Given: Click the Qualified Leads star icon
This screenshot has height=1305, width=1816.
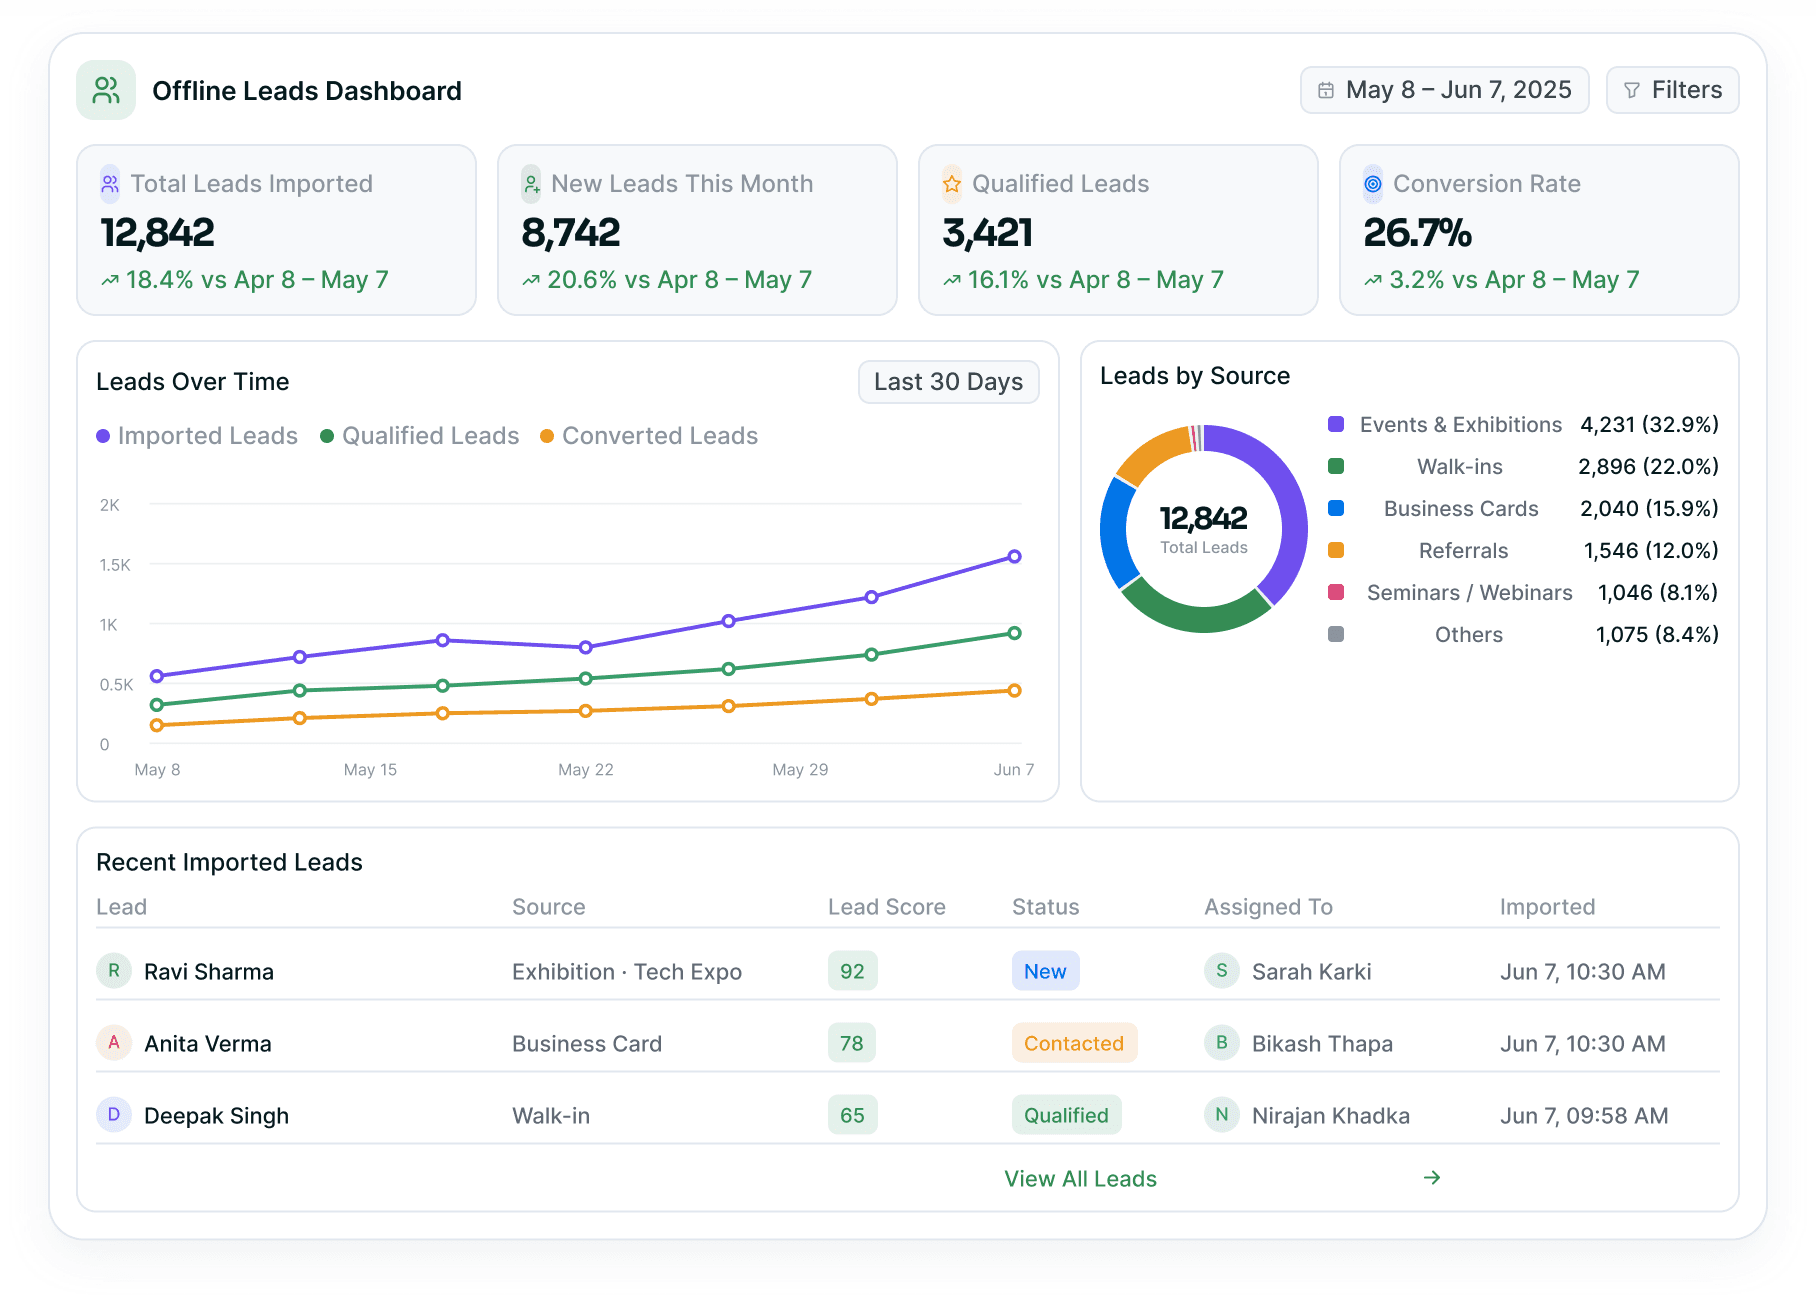Looking at the screenshot, I should [x=952, y=184].
